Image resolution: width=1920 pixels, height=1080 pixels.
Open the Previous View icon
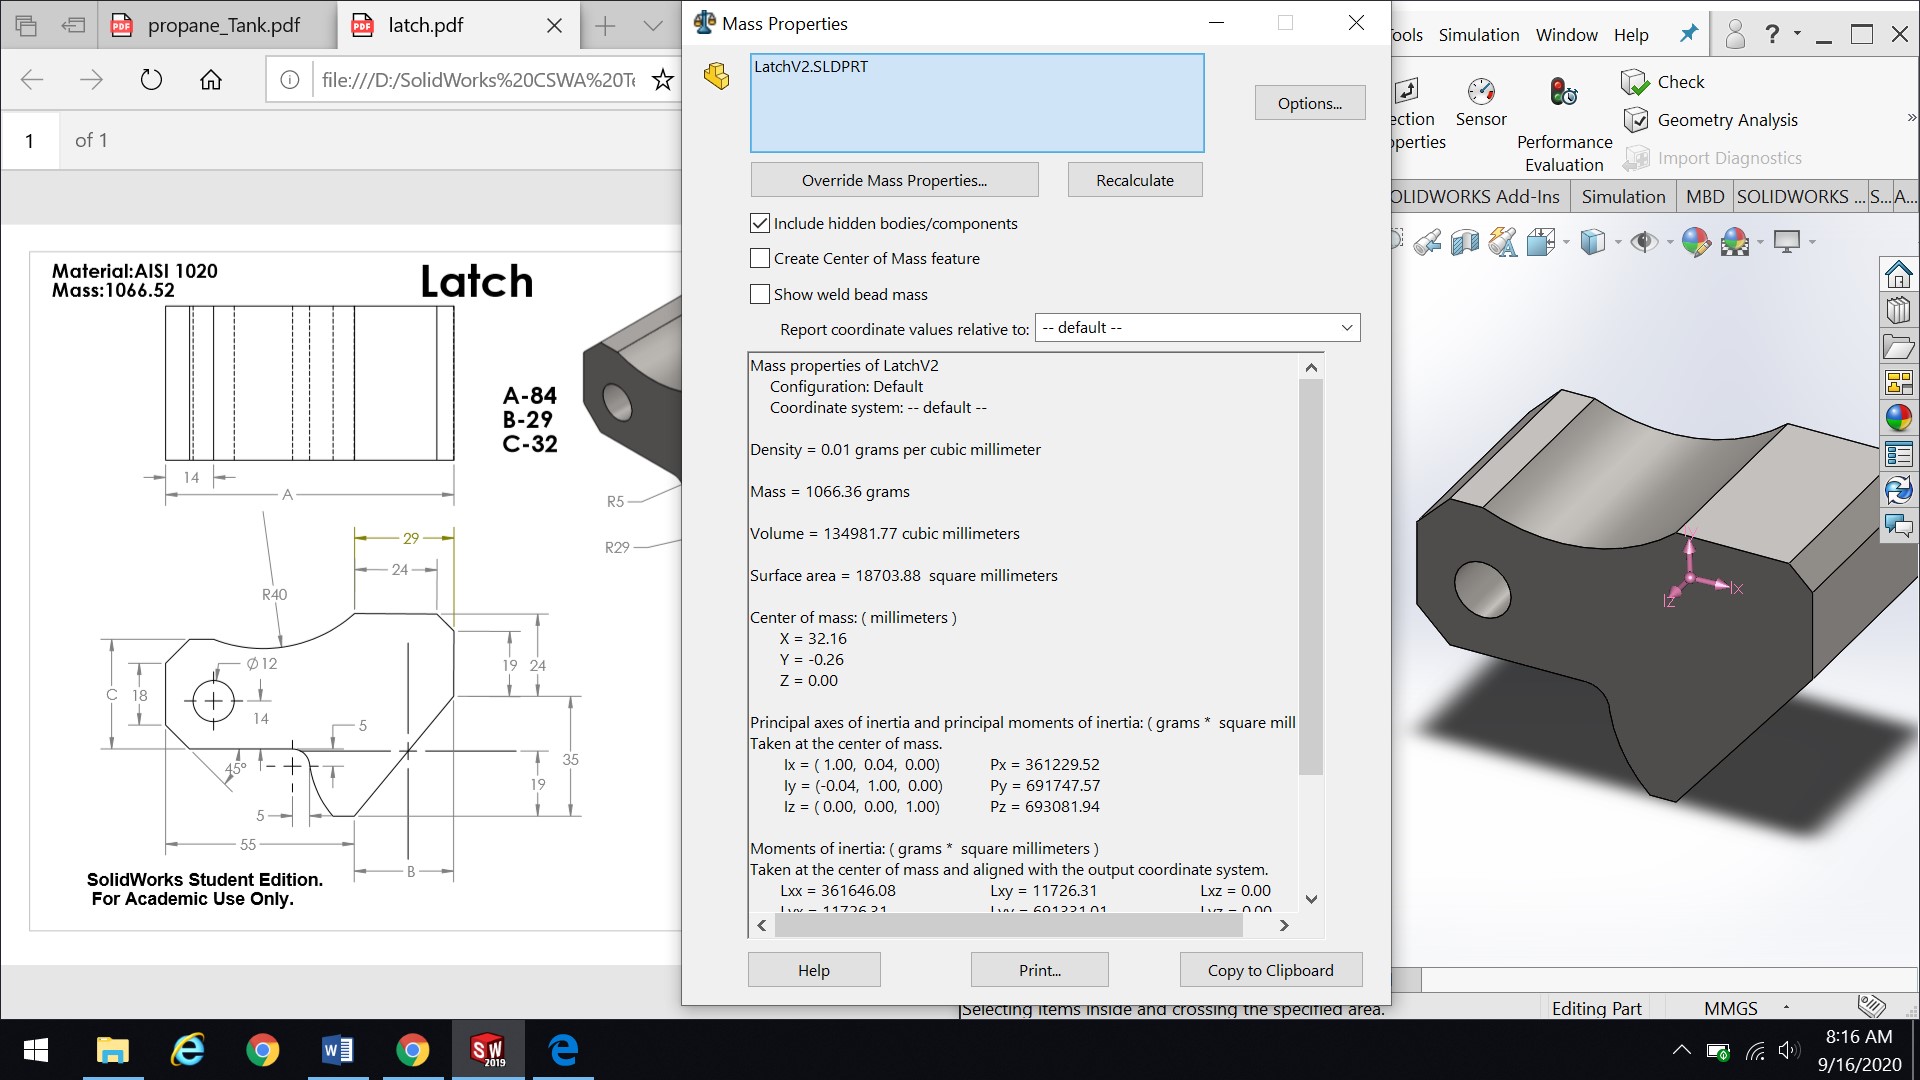click(1427, 242)
